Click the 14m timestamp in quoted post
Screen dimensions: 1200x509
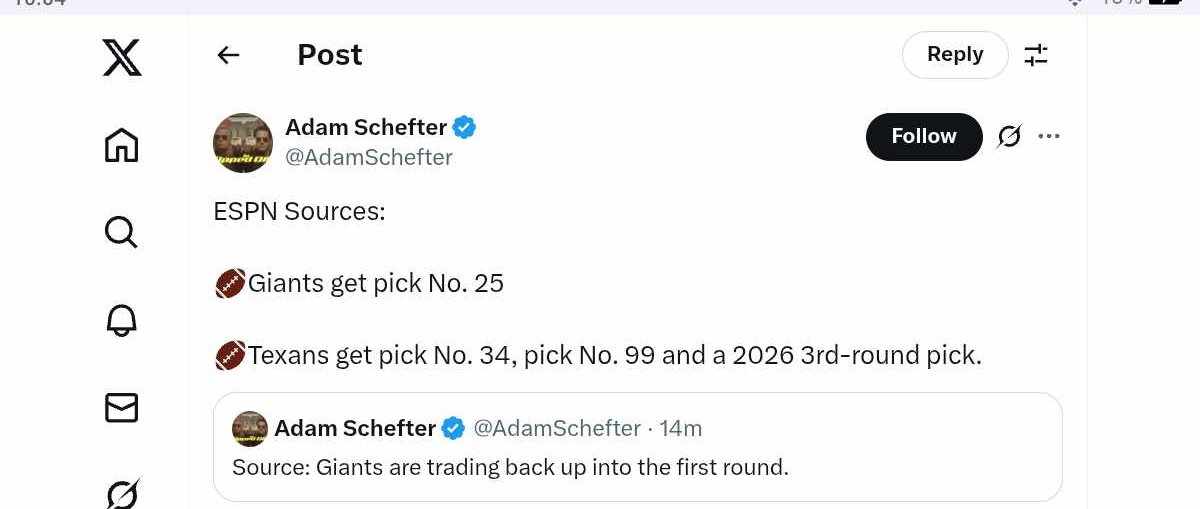point(681,428)
